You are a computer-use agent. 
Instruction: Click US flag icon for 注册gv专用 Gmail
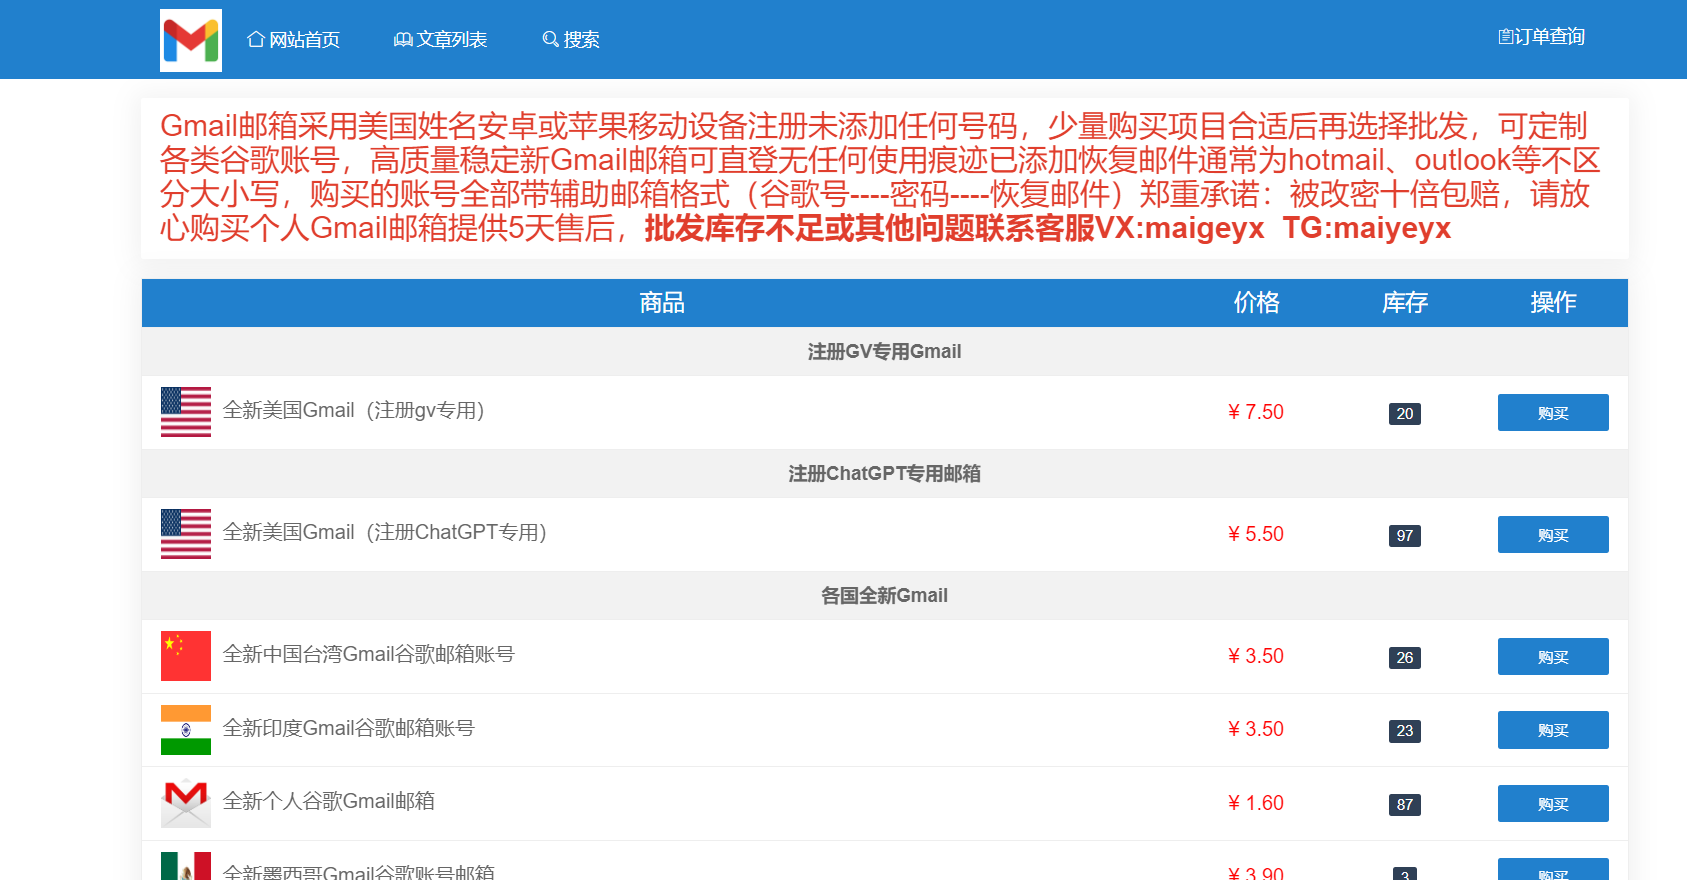186,412
